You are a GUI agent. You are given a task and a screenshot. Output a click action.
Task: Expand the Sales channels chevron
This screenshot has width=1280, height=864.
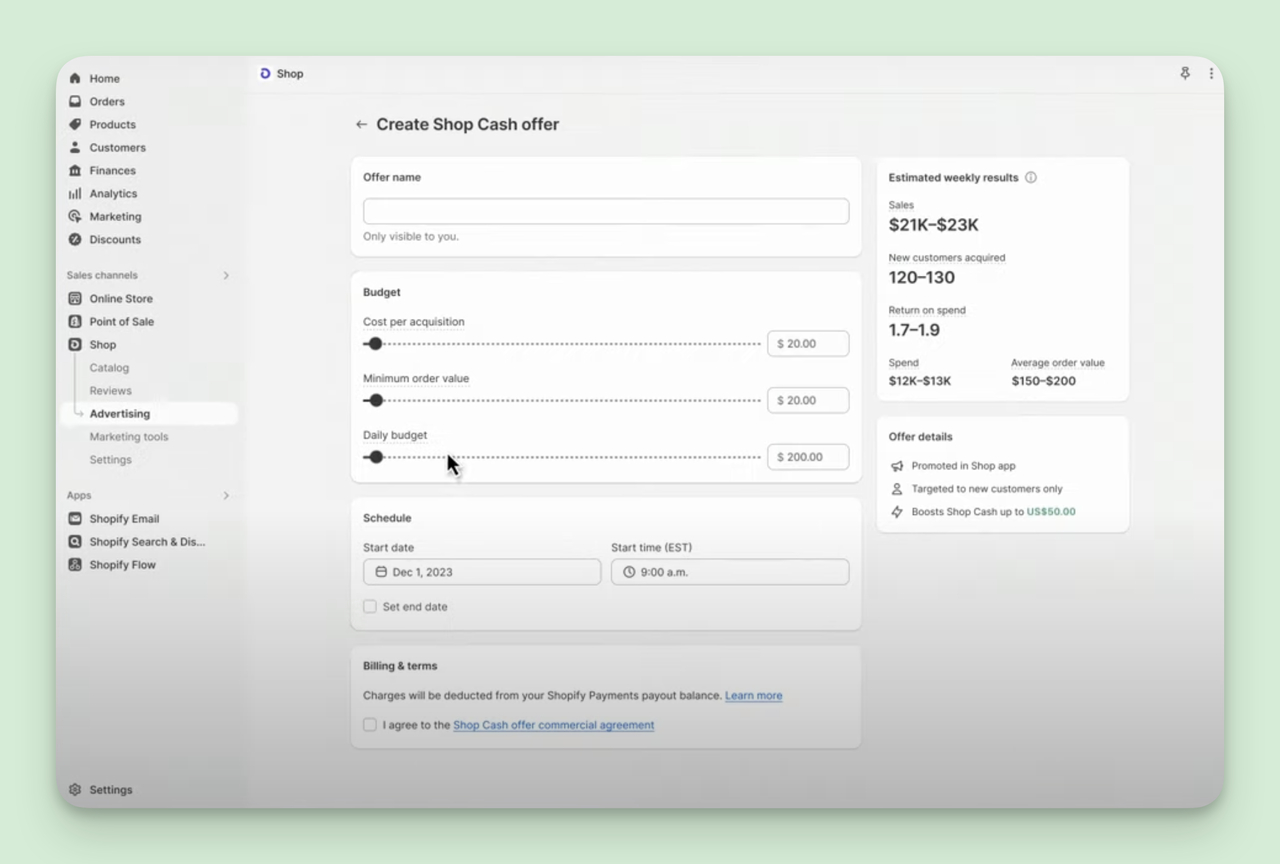226,275
